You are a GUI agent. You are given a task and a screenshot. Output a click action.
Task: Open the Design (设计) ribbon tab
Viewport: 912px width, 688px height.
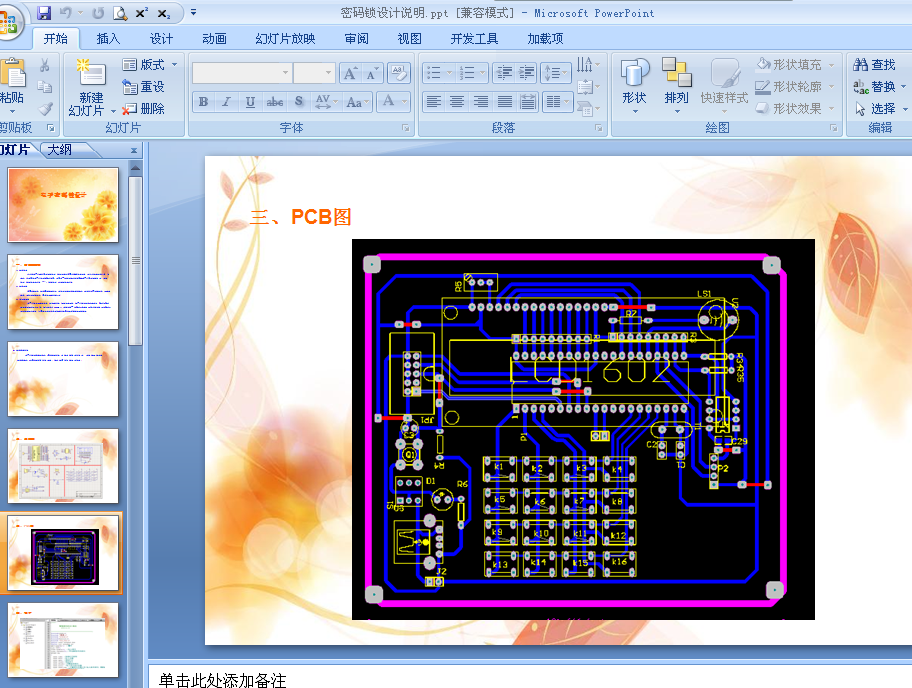click(x=161, y=39)
